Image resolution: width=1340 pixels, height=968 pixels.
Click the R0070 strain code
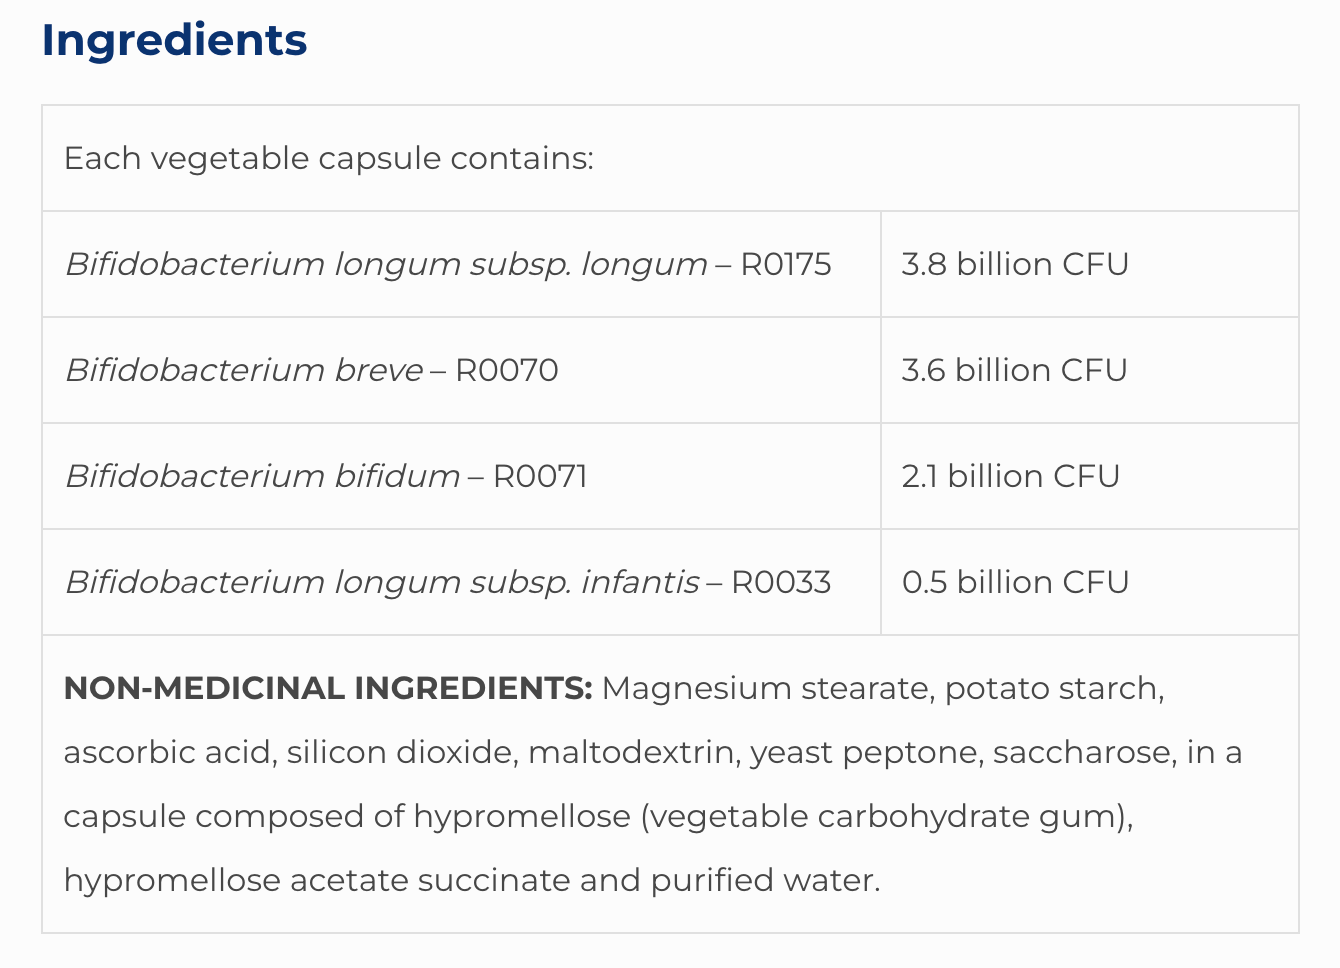tap(506, 371)
